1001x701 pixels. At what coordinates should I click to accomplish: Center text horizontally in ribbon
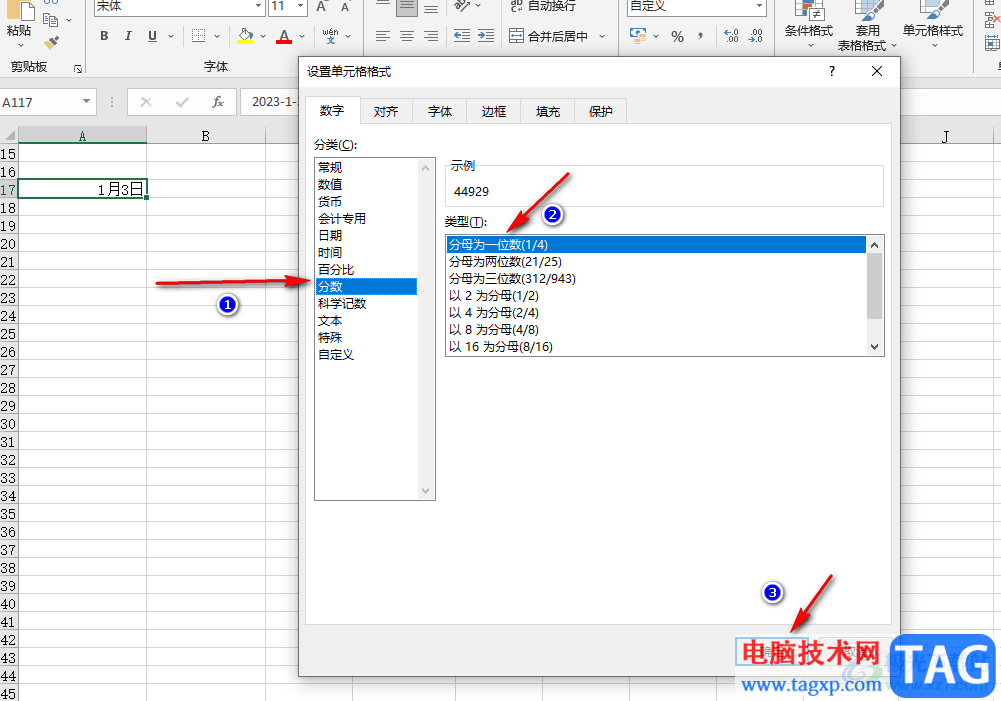pyautogui.click(x=407, y=36)
